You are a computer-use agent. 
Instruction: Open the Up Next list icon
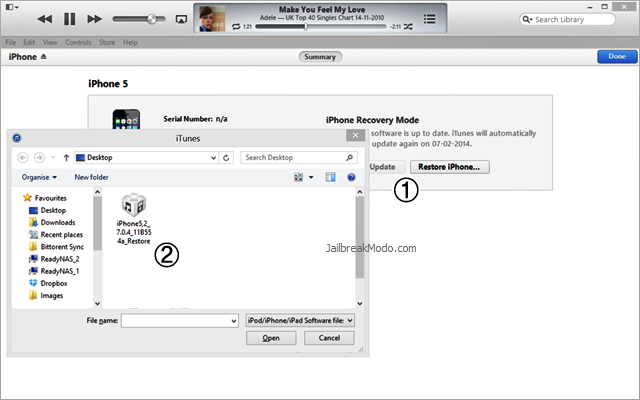point(429,19)
